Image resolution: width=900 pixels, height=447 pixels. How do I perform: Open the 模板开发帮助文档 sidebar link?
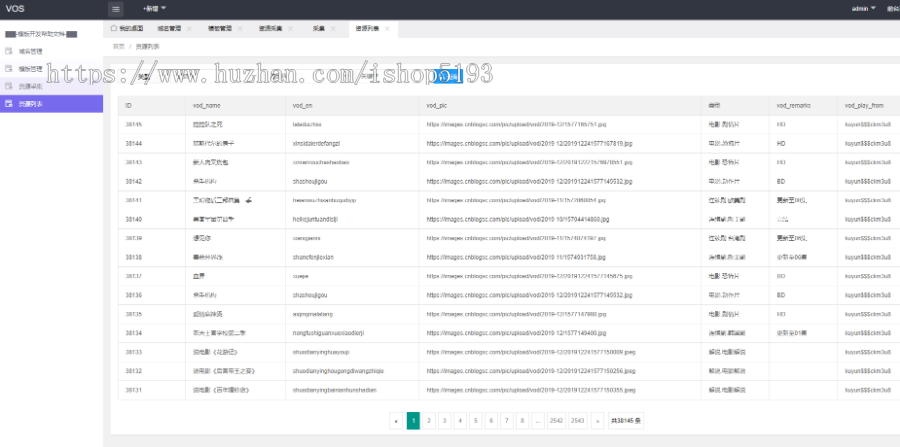[41, 34]
